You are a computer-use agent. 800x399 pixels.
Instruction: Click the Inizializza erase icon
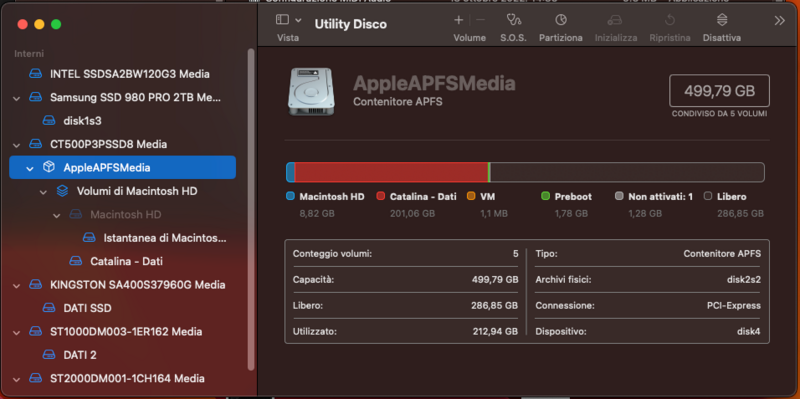click(615, 20)
